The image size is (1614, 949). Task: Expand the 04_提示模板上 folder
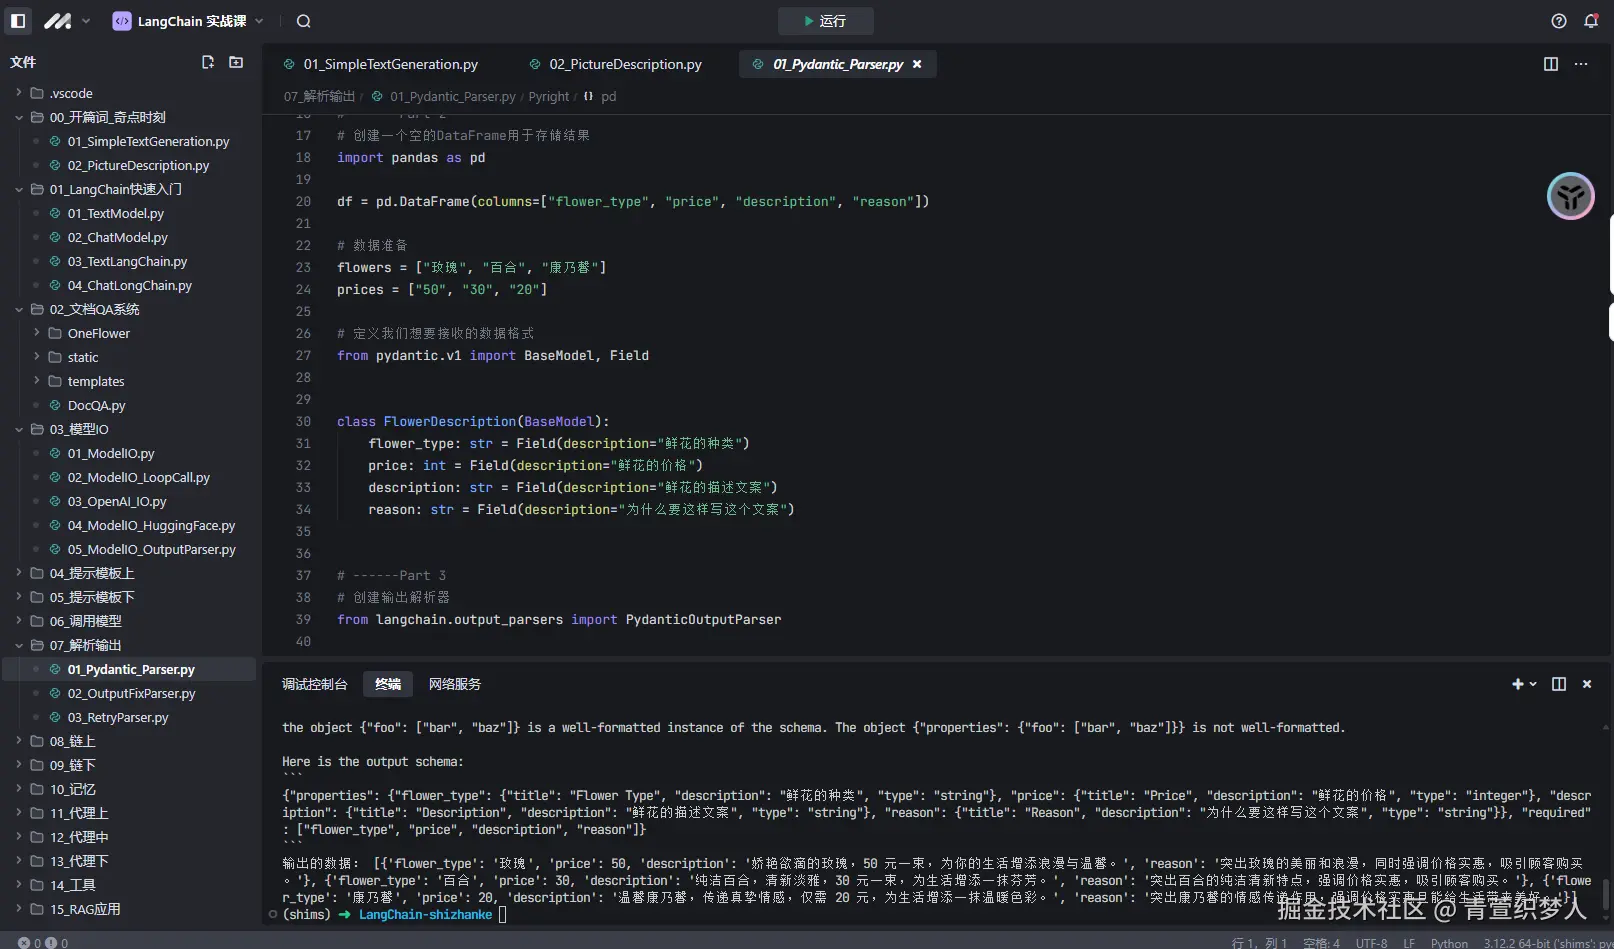coord(92,573)
